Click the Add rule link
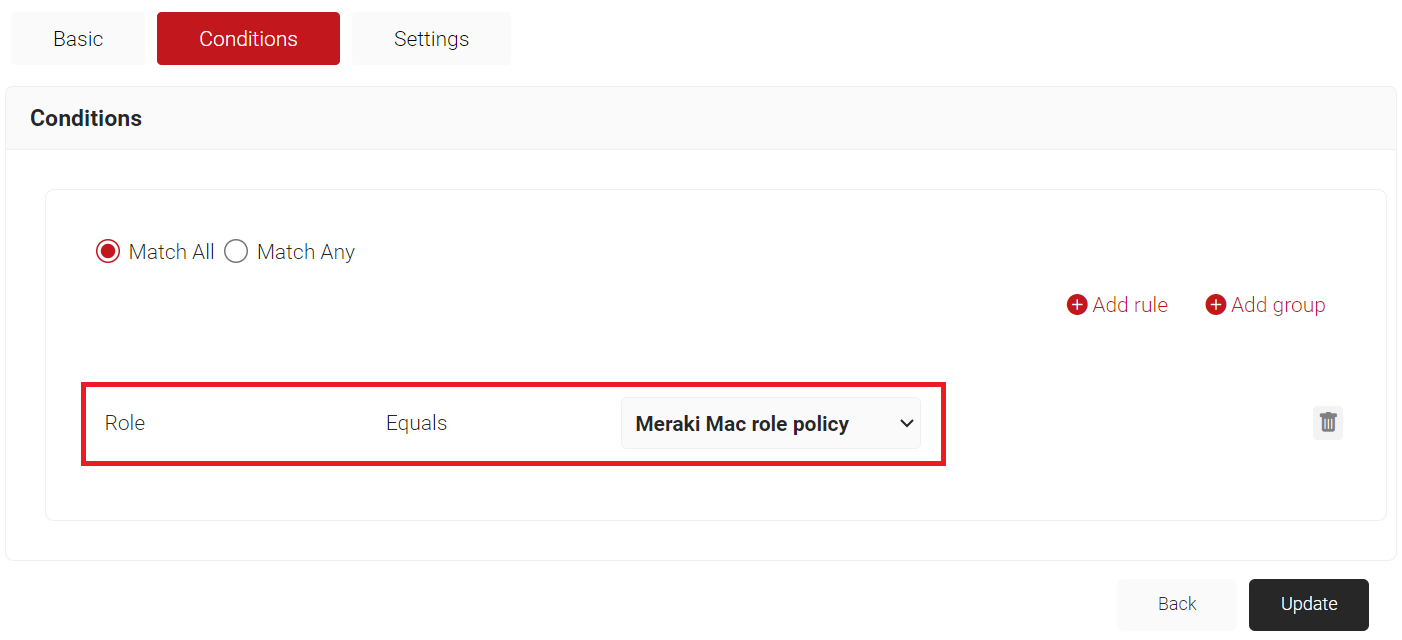Screen dimensions: 1402x640 1130,305
